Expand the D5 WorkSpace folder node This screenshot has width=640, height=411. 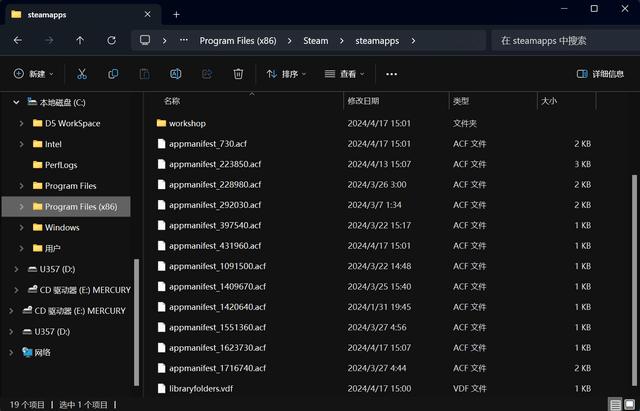(x=21, y=123)
